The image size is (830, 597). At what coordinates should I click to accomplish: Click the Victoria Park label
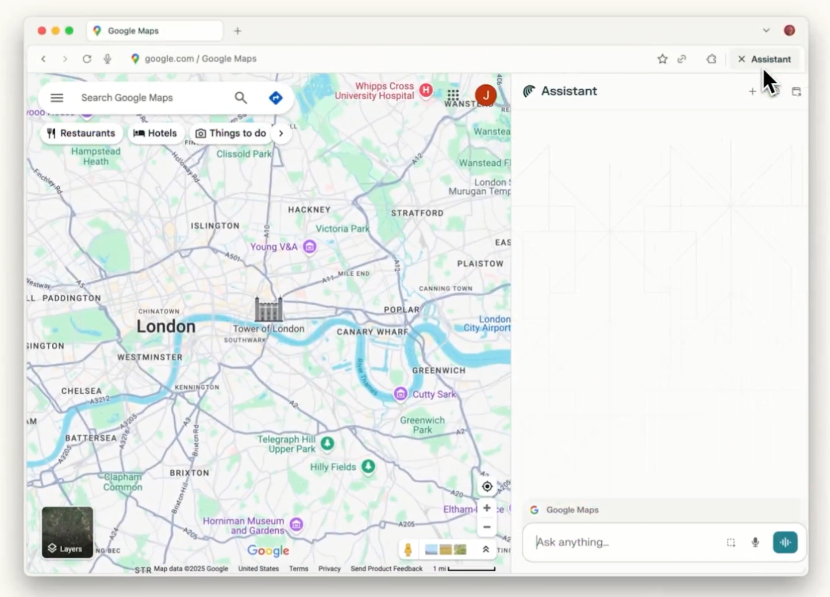pyautogui.click(x=342, y=229)
